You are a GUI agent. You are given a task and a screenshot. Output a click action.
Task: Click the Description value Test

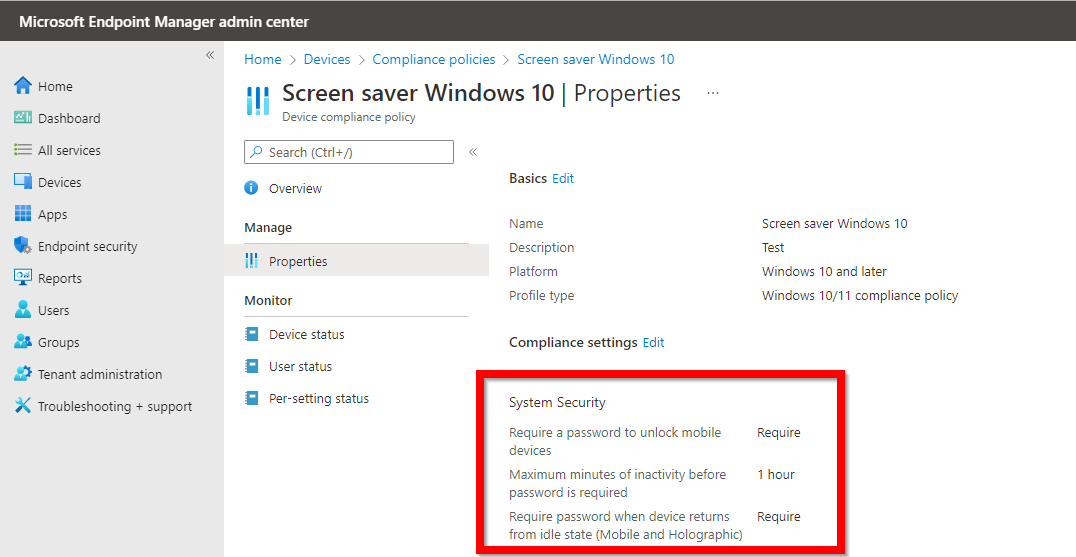(773, 248)
